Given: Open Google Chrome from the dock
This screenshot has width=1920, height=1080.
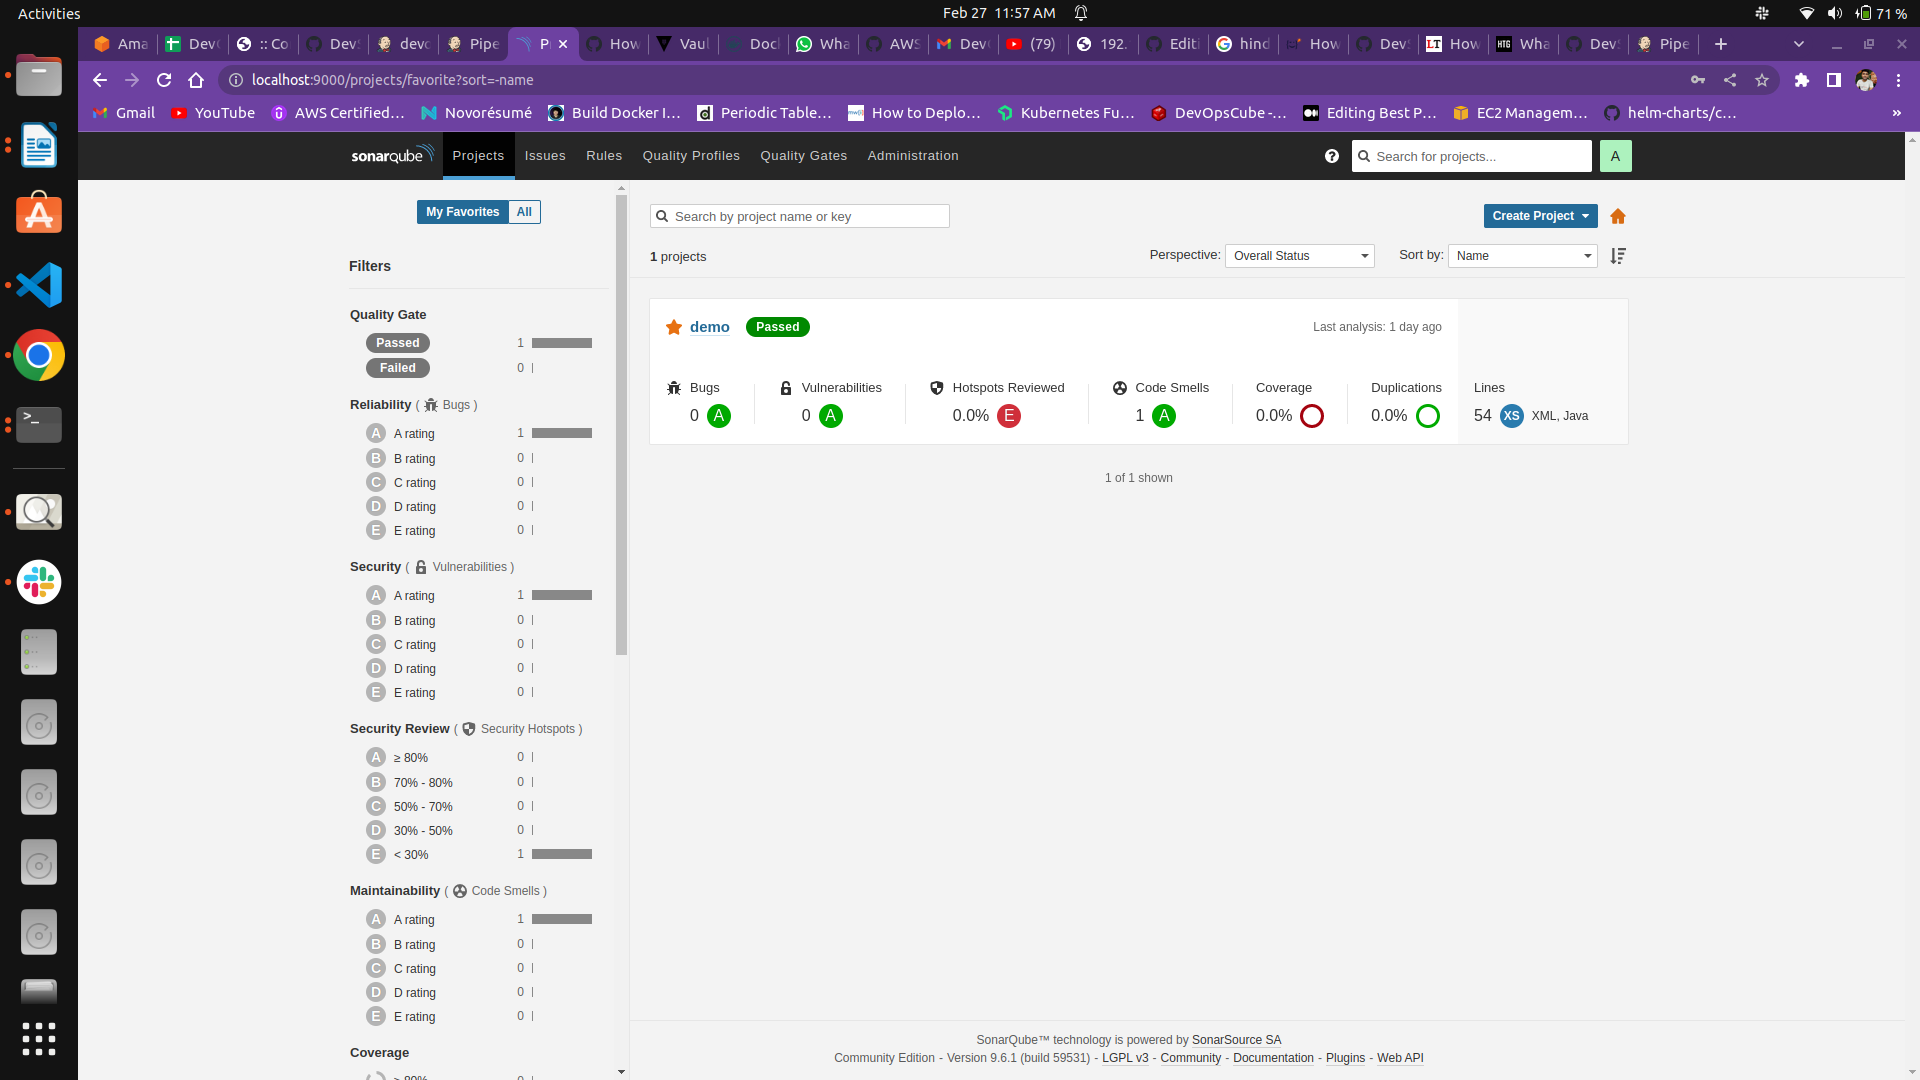Looking at the screenshot, I should (x=39, y=355).
